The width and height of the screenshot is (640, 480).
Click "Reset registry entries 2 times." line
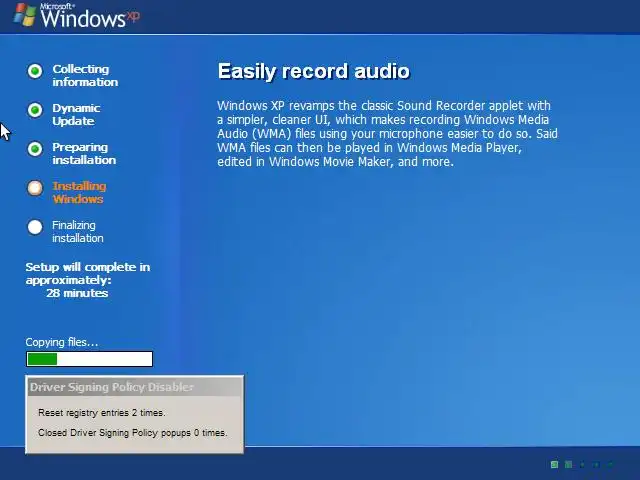pos(102,413)
